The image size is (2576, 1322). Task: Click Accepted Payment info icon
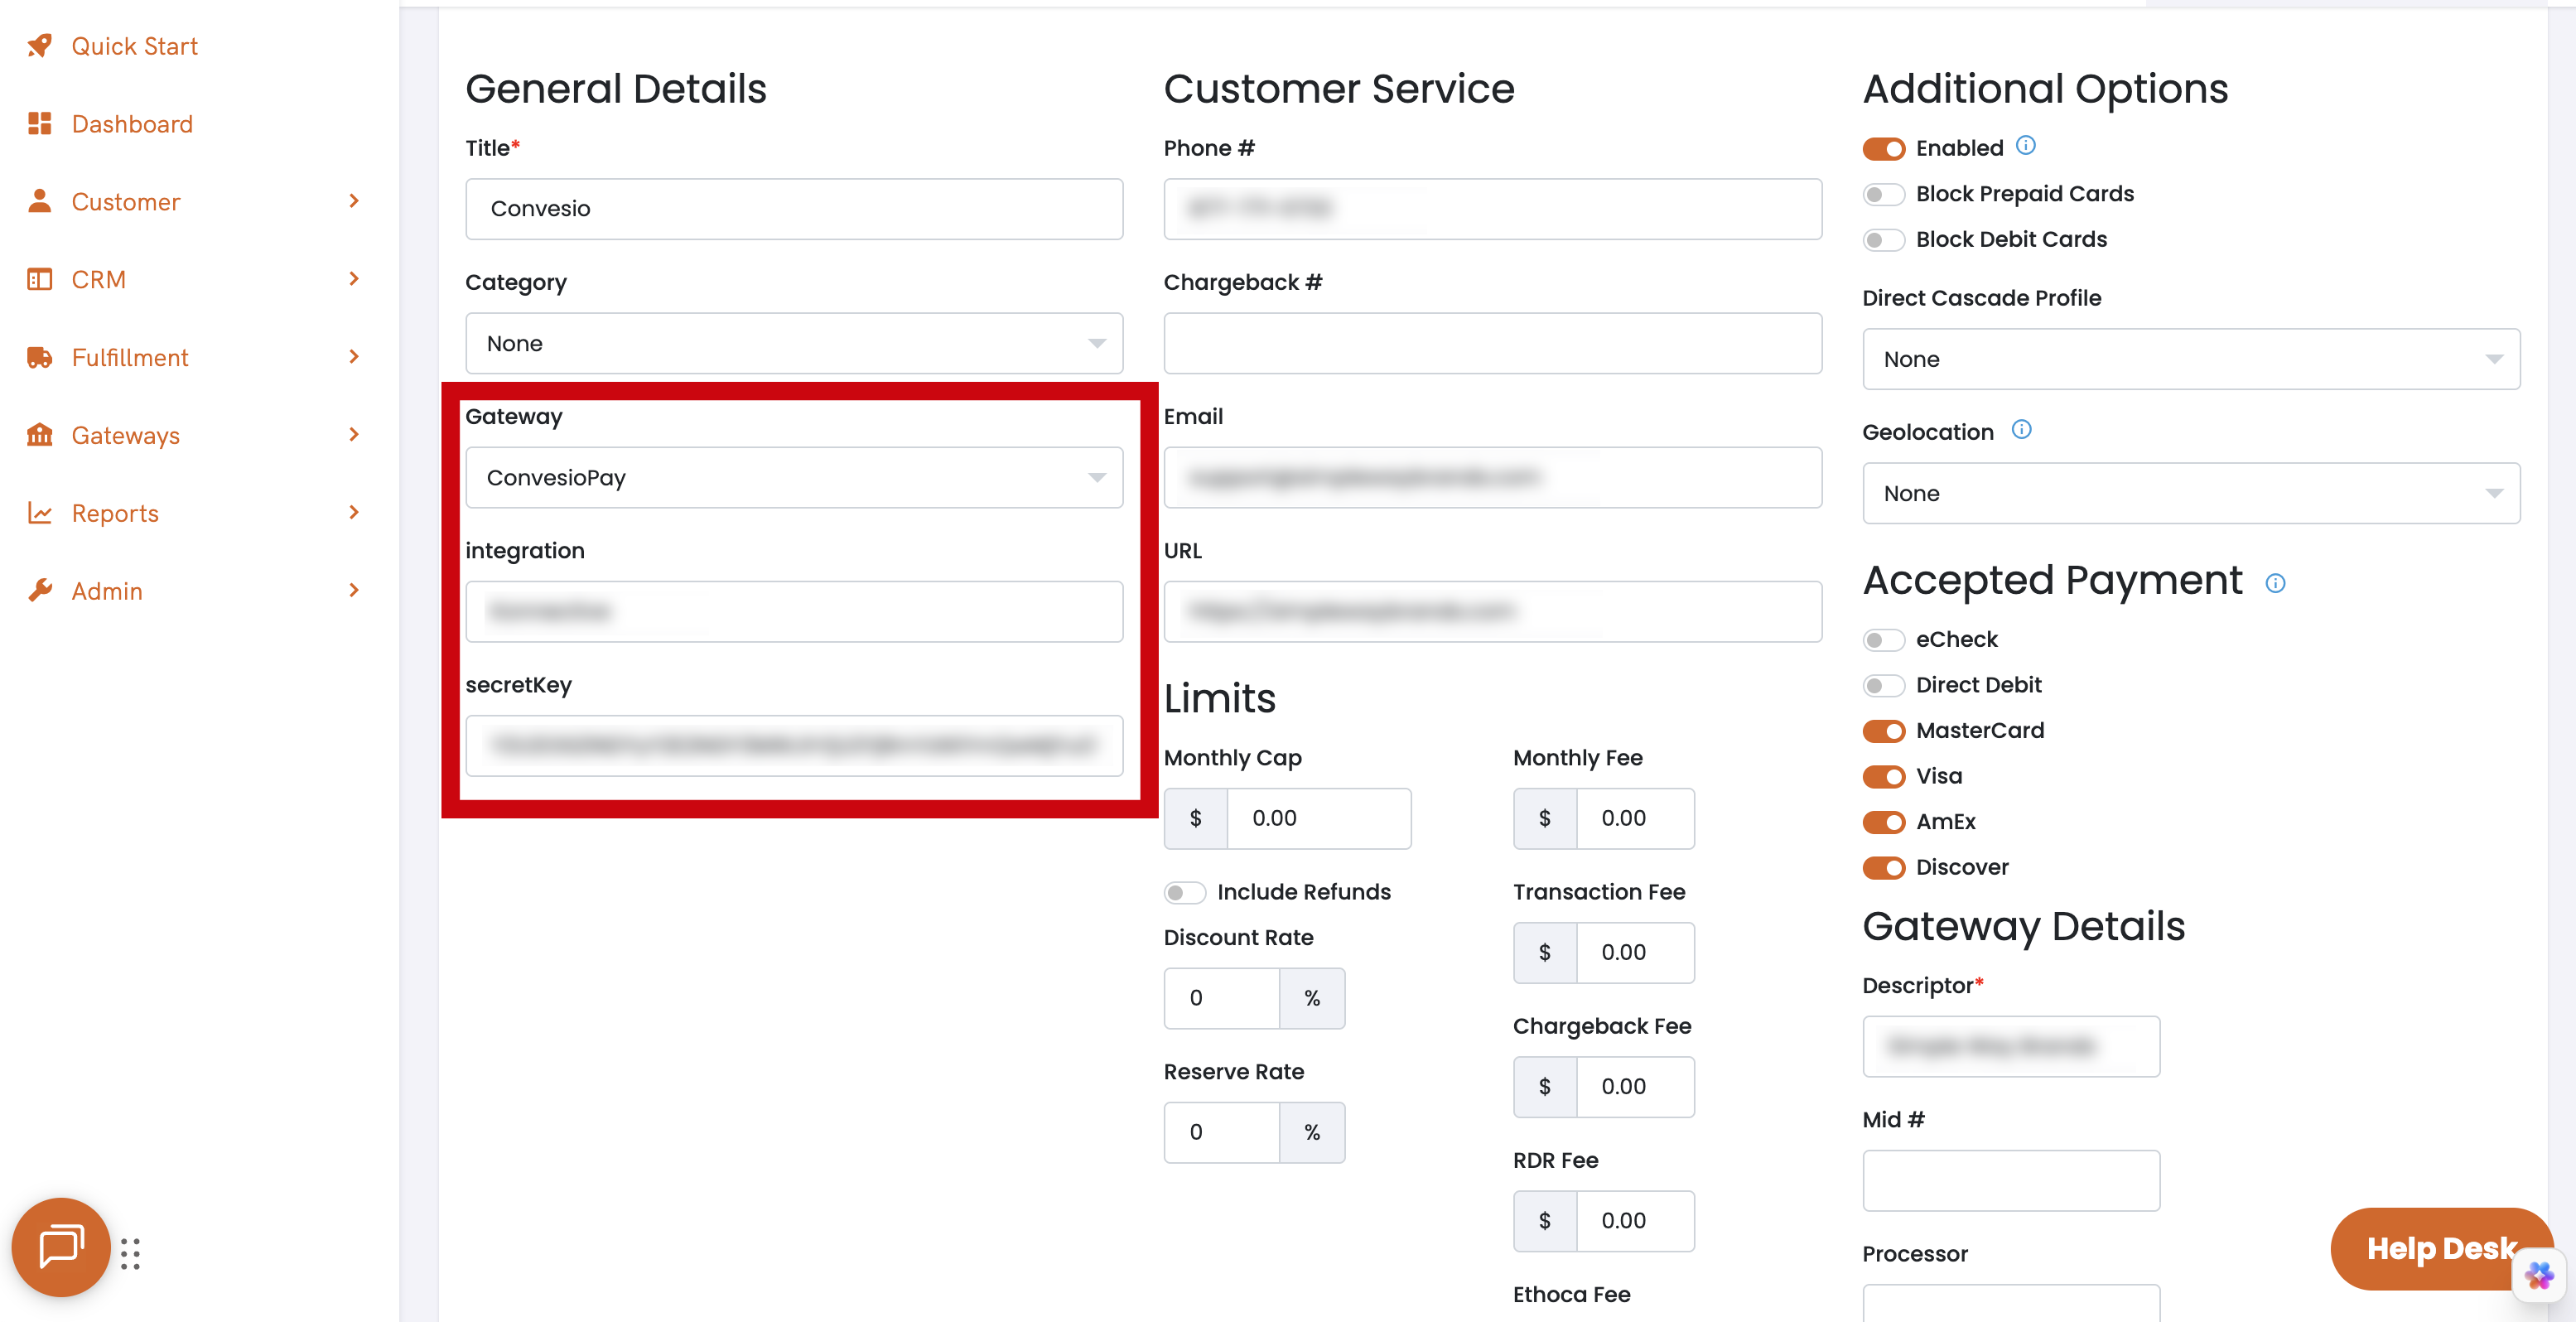pos(2275,584)
